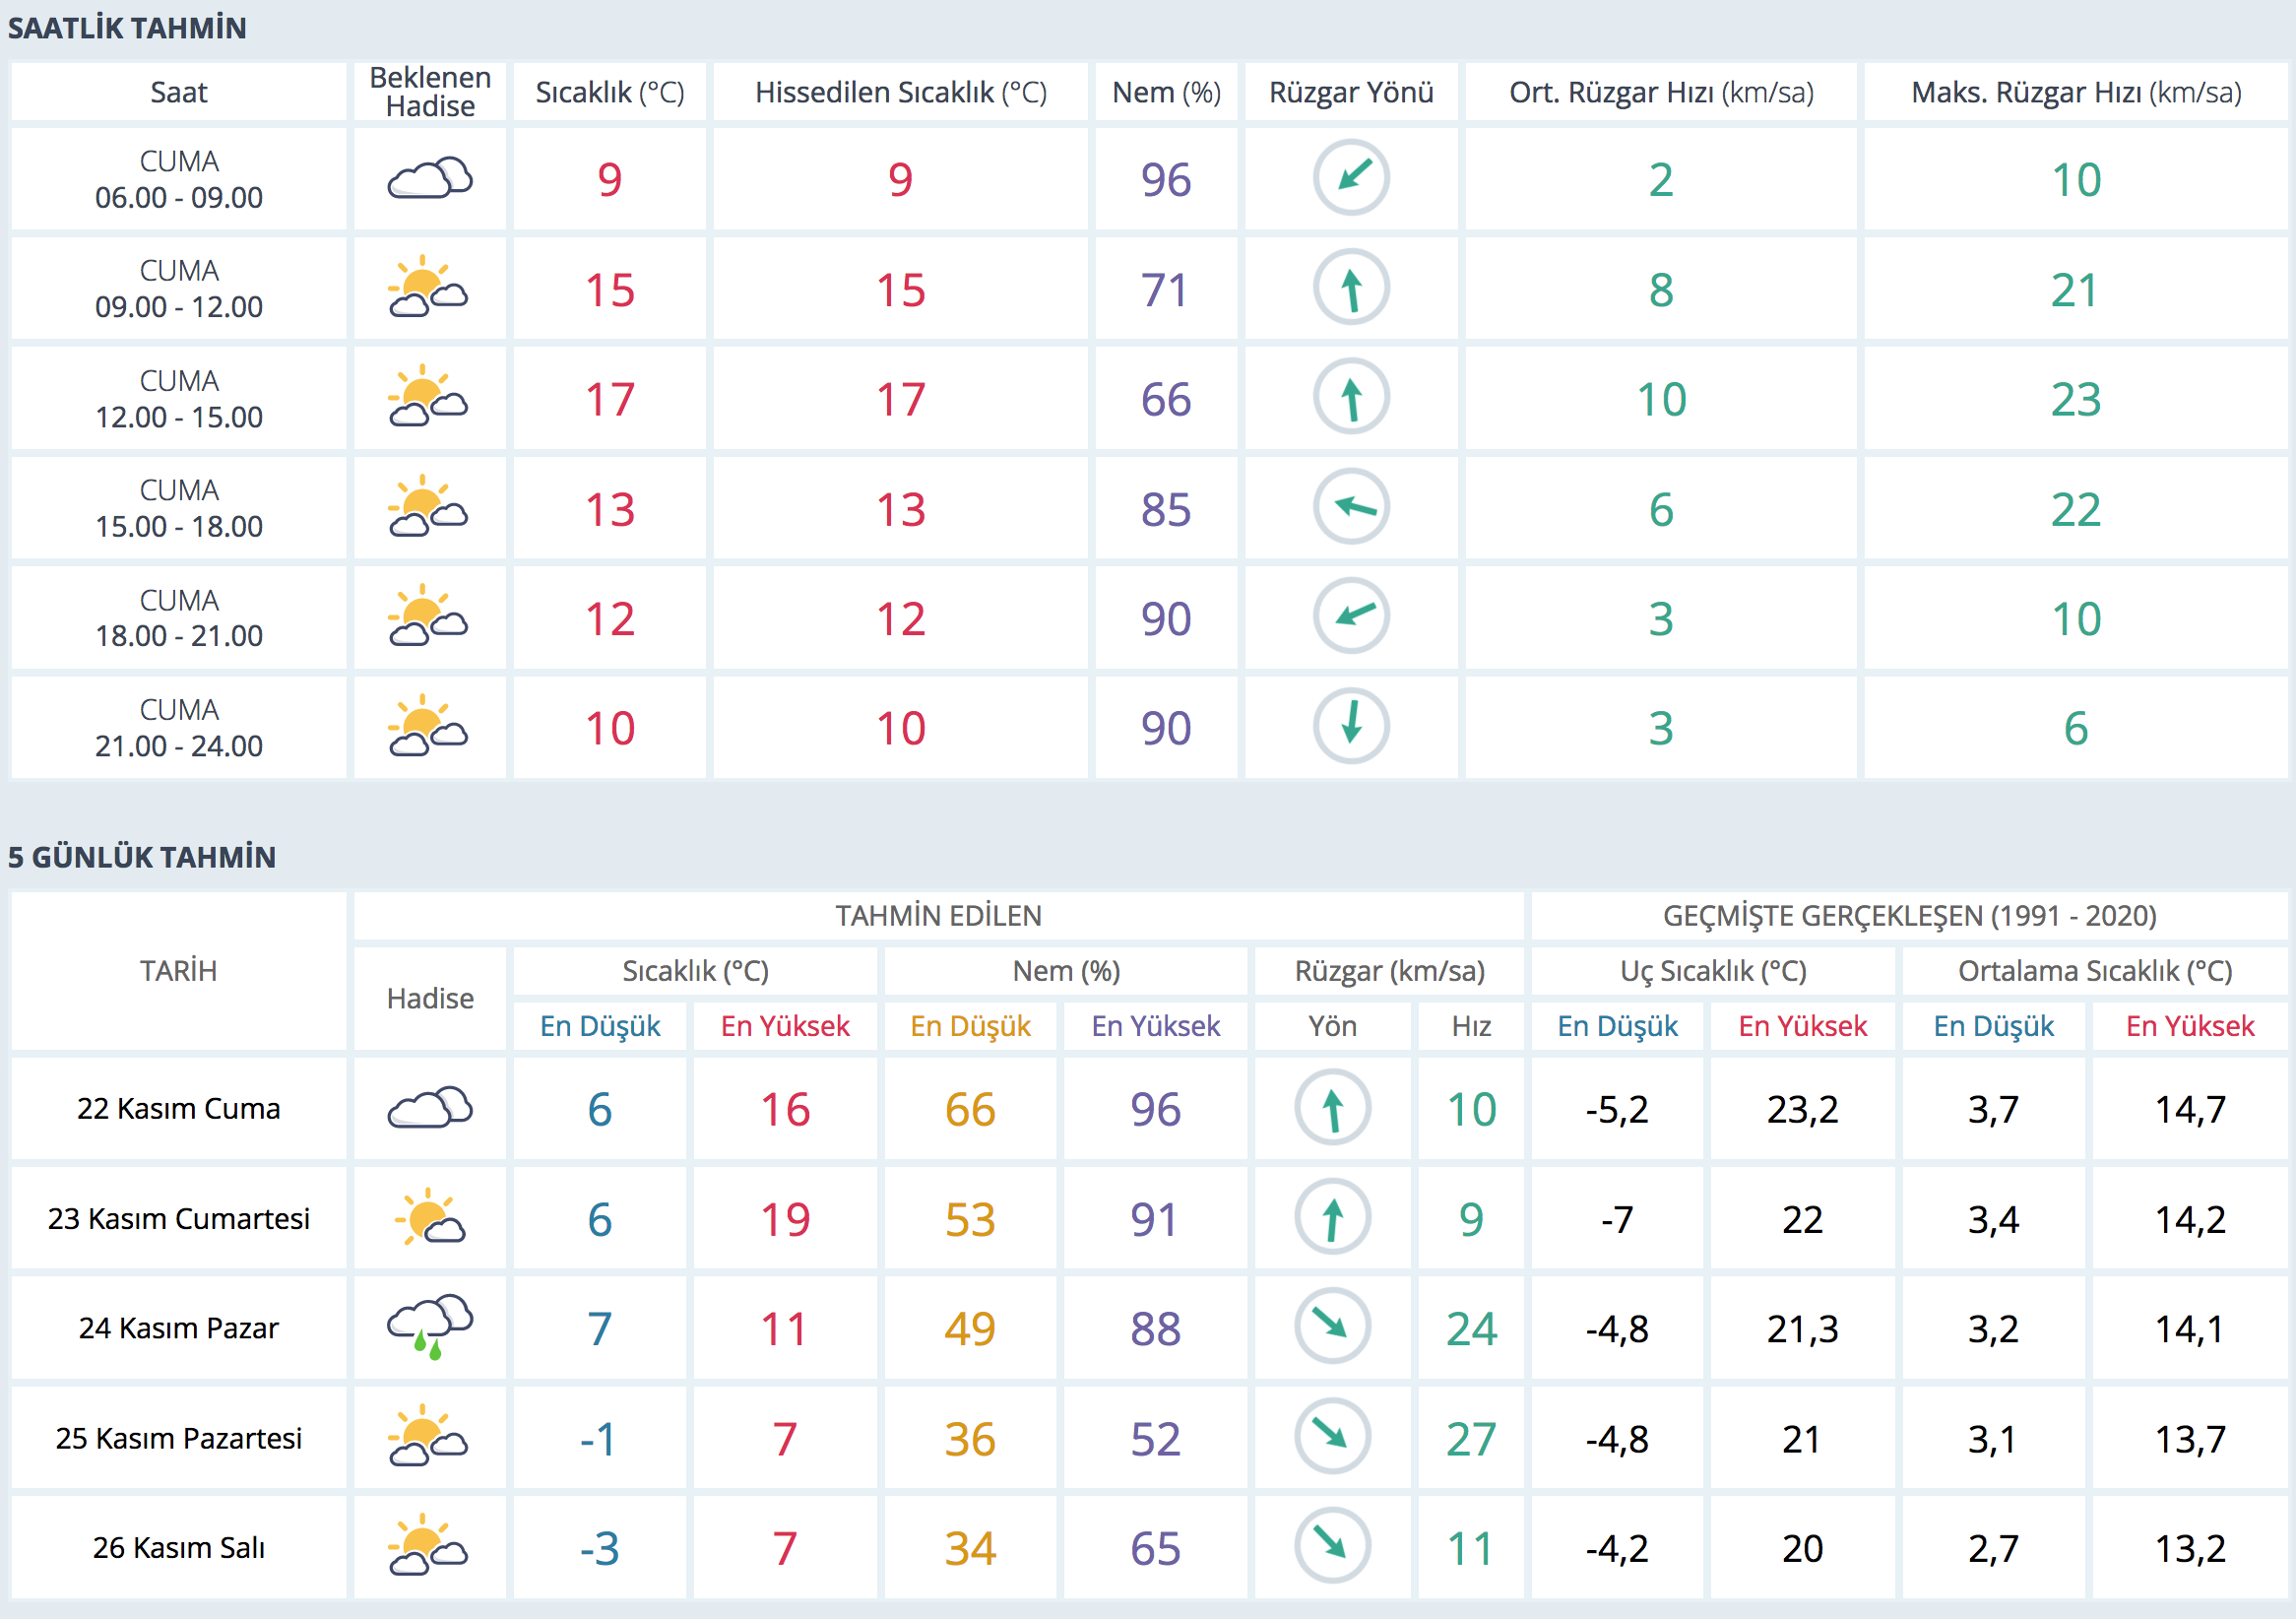Image resolution: width=2296 pixels, height=1619 pixels.
Task: Click the 26 Kasım Salı date cell
Action: pos(179,1547)
